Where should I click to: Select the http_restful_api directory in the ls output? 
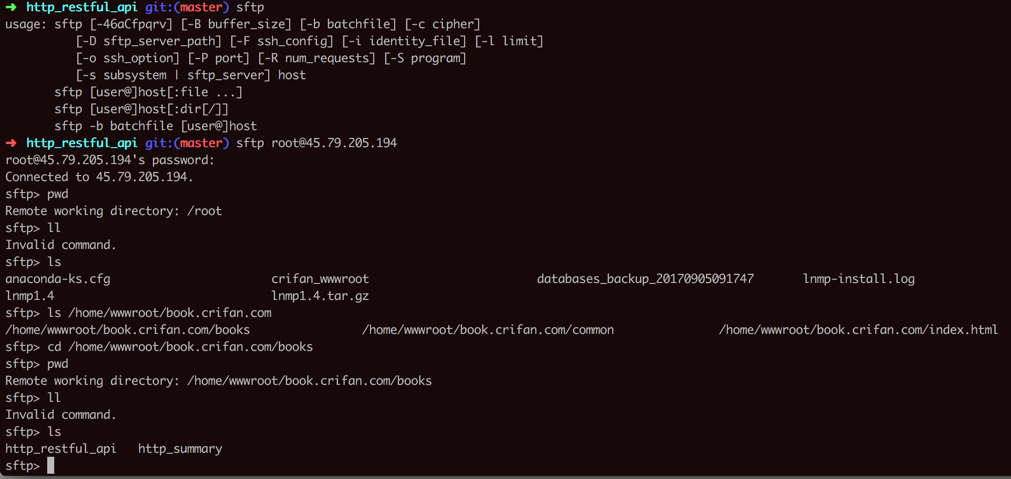click(x=60, y=449)
